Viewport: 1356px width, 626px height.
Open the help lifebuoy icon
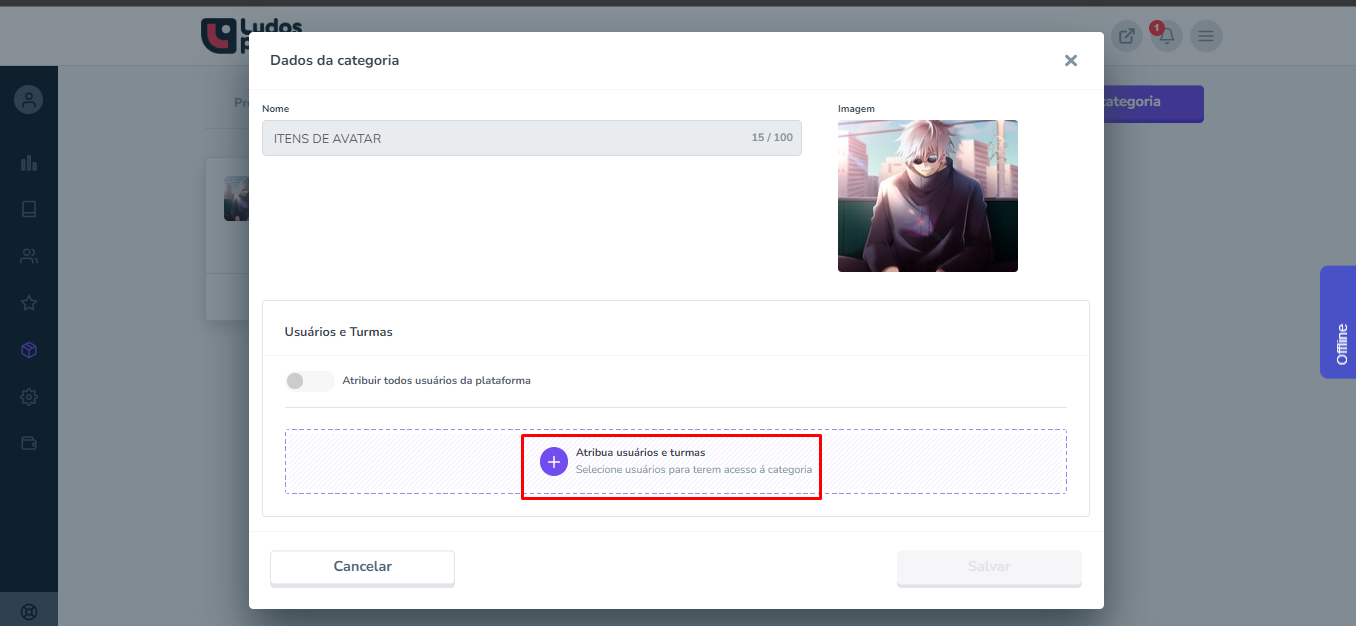[x=29, y=612]
